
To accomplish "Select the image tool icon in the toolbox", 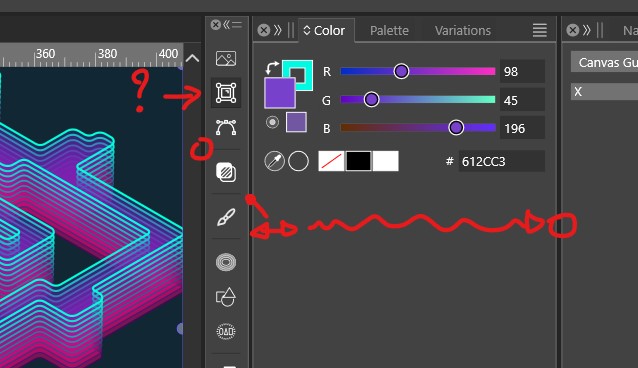I will point(226,59).
